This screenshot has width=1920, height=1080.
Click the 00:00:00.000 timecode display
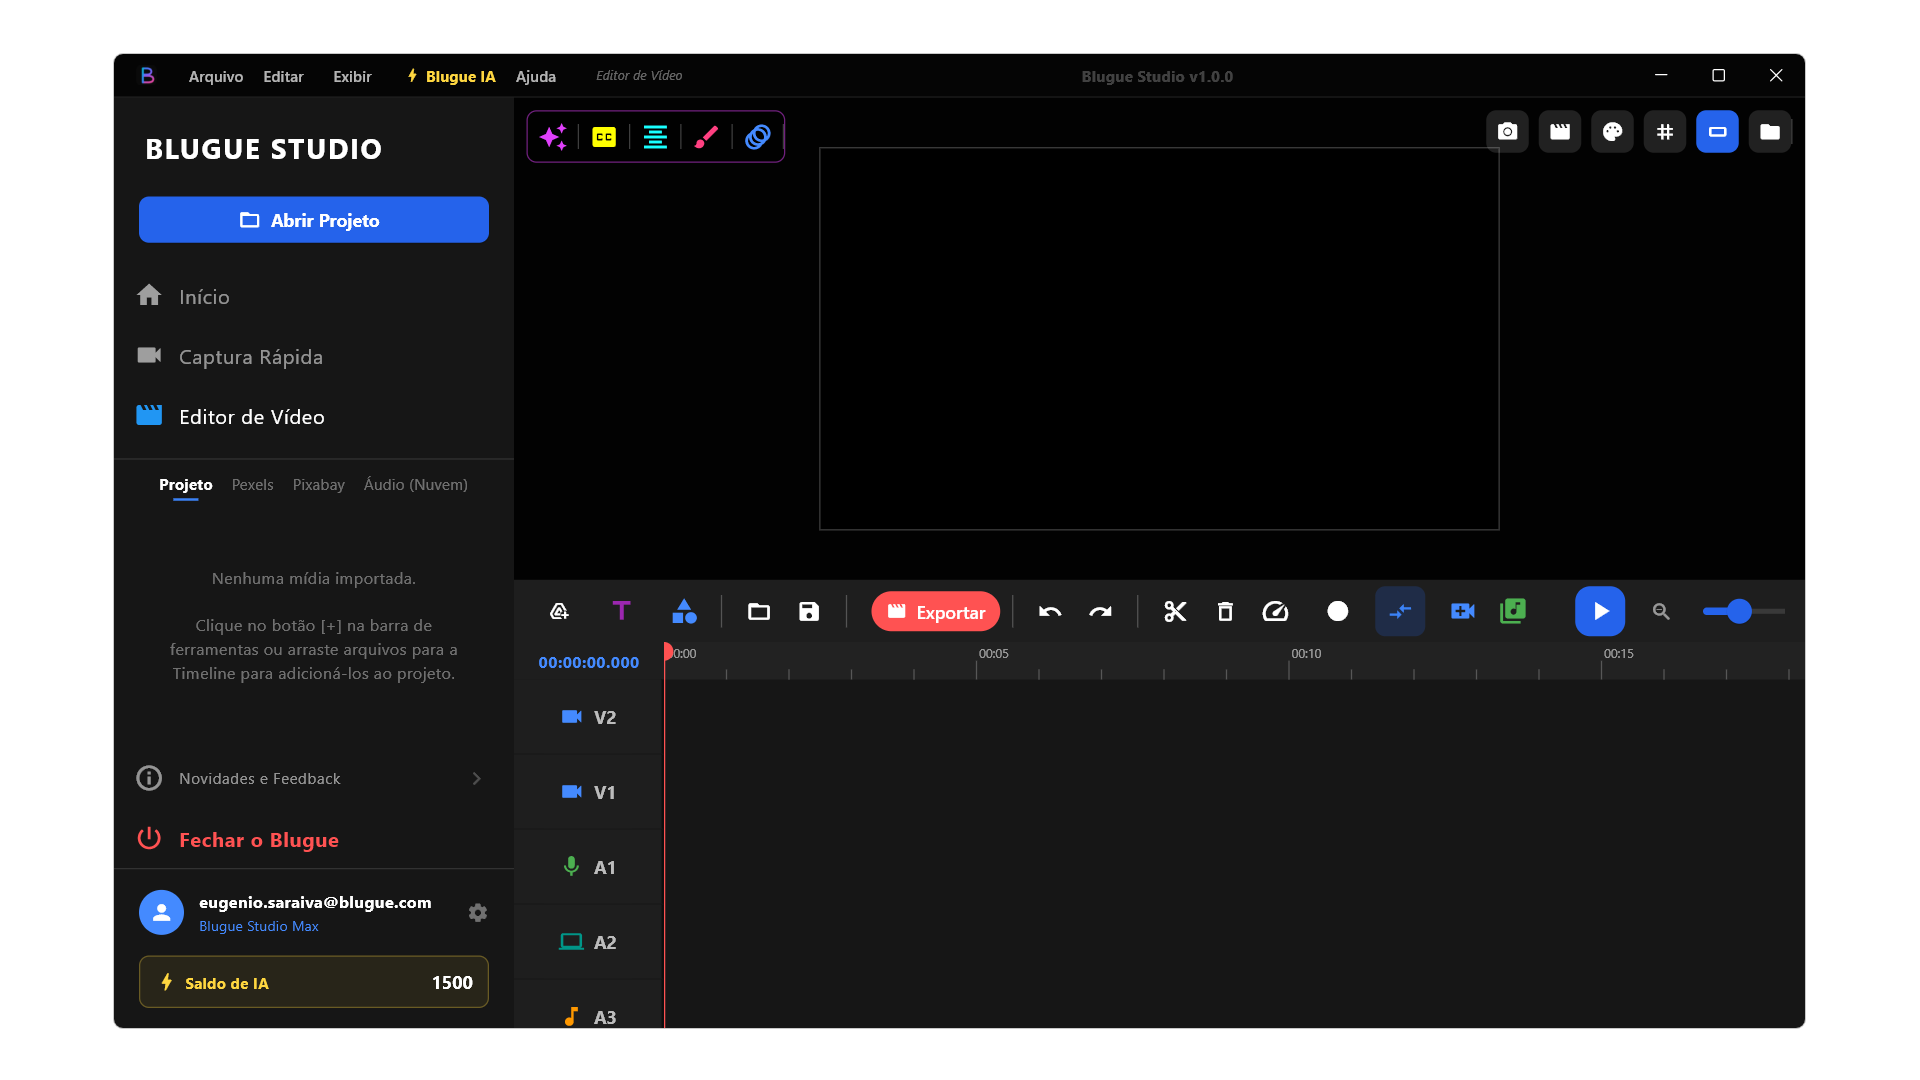[x=588, y=663]
